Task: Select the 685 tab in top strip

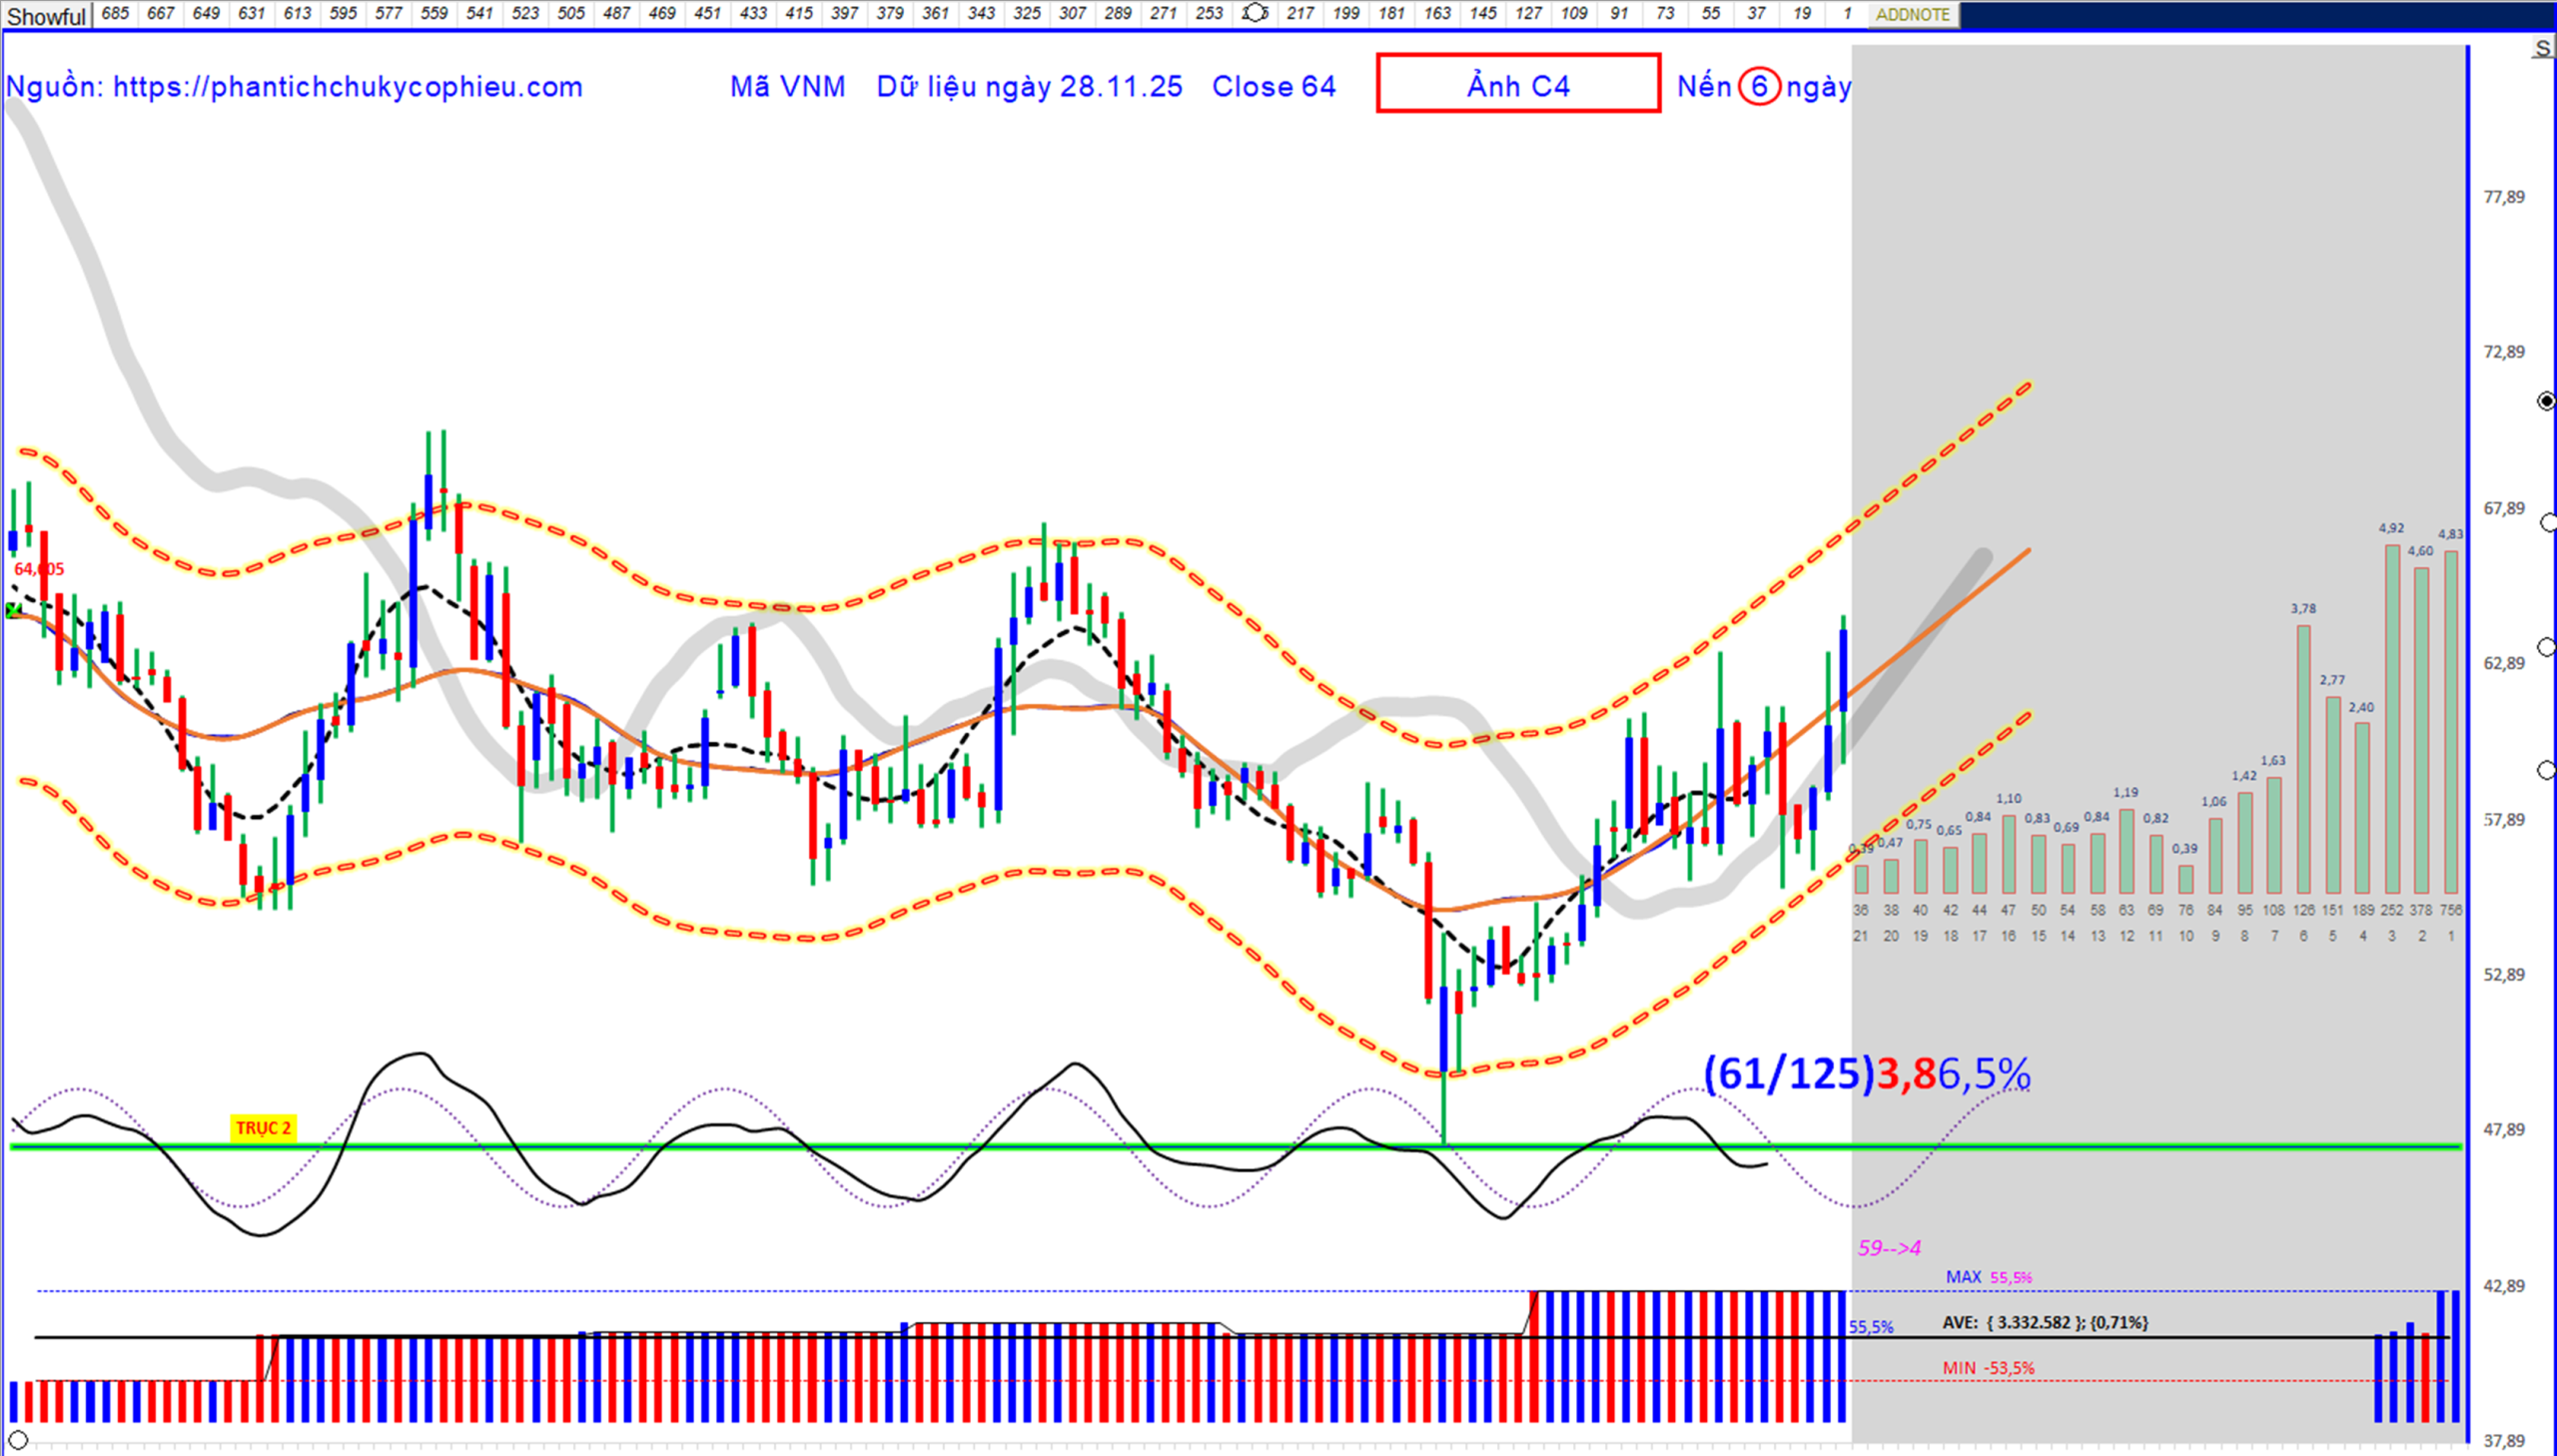Action: coord(115,13)
